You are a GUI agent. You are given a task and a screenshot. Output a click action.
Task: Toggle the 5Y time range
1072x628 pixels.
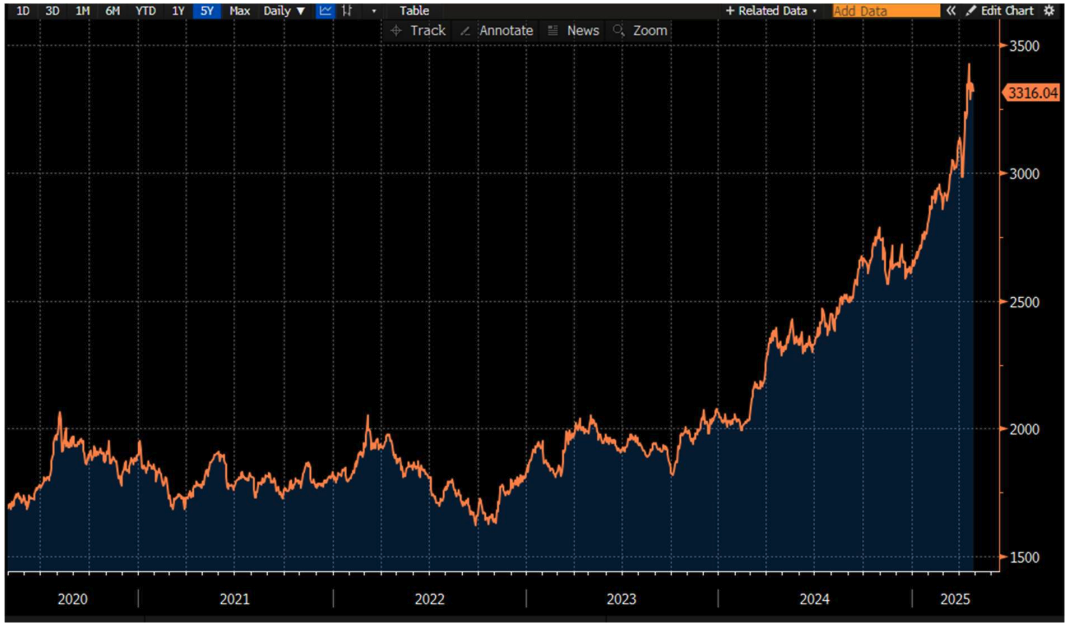click(x=207, y=11)
